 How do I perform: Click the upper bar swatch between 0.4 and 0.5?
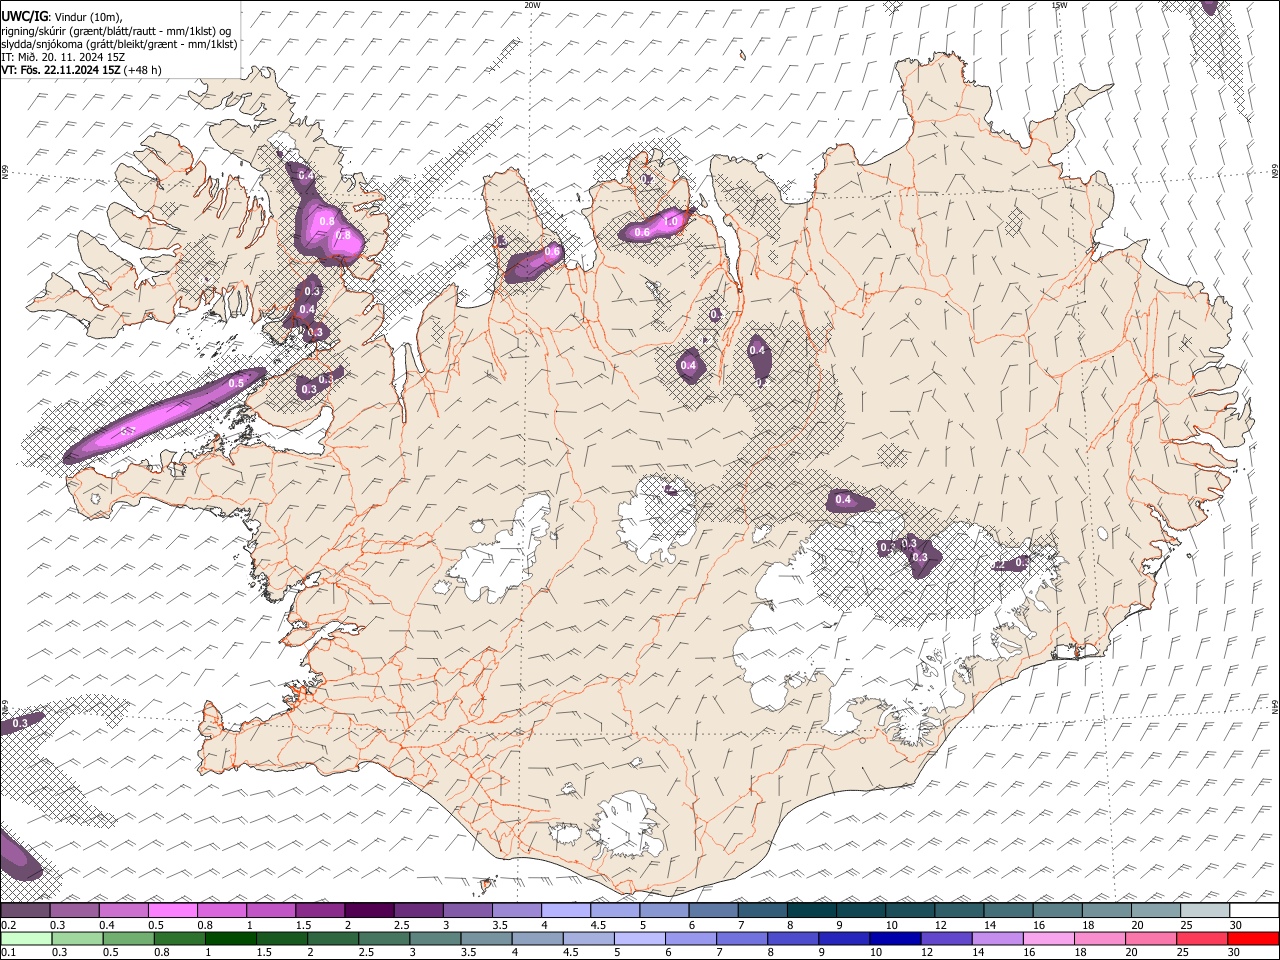tap(123, 911)
